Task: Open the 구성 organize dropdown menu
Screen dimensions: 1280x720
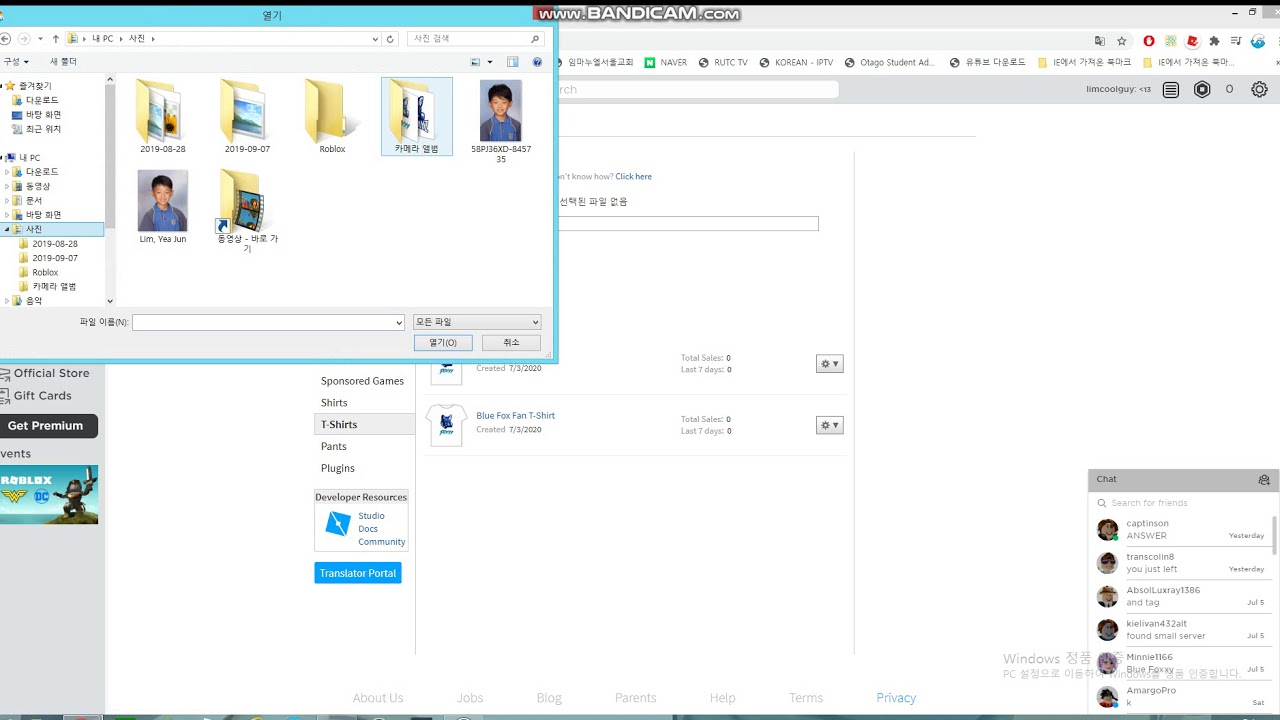Action: pyautogui.click(x=15, y=62)
